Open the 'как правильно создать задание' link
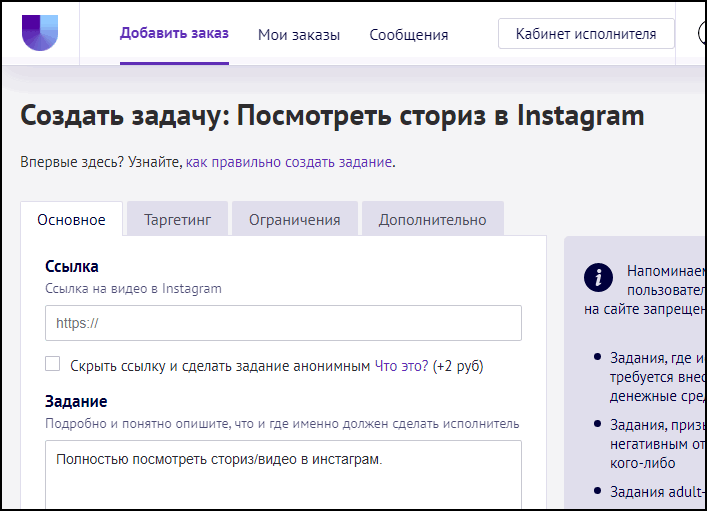This screenshot has height=511, width=707. 289,162
